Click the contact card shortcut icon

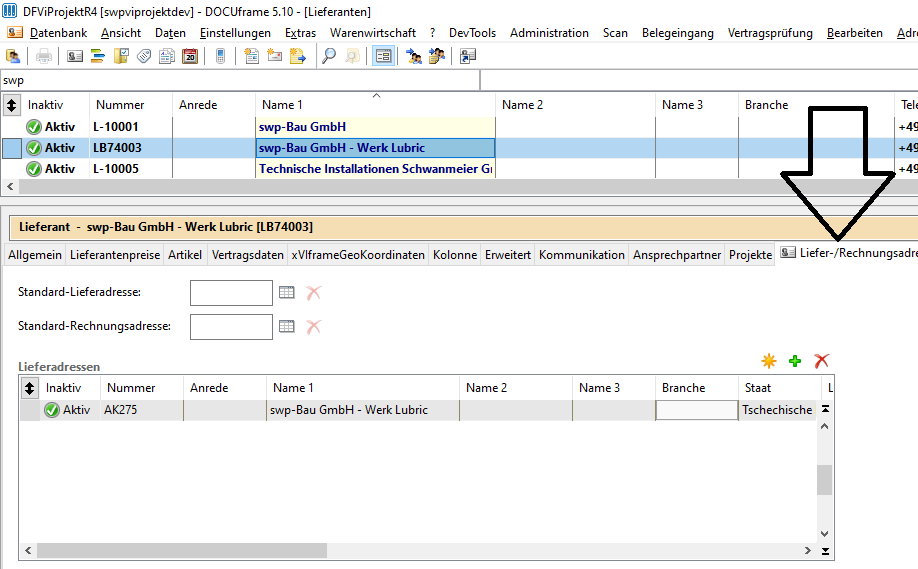pyautogui.click(x=468, y=56)
